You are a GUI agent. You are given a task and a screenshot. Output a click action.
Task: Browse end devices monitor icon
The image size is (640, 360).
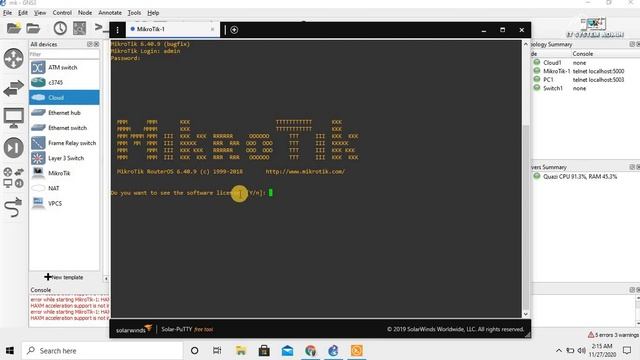[x=13, y=118]
